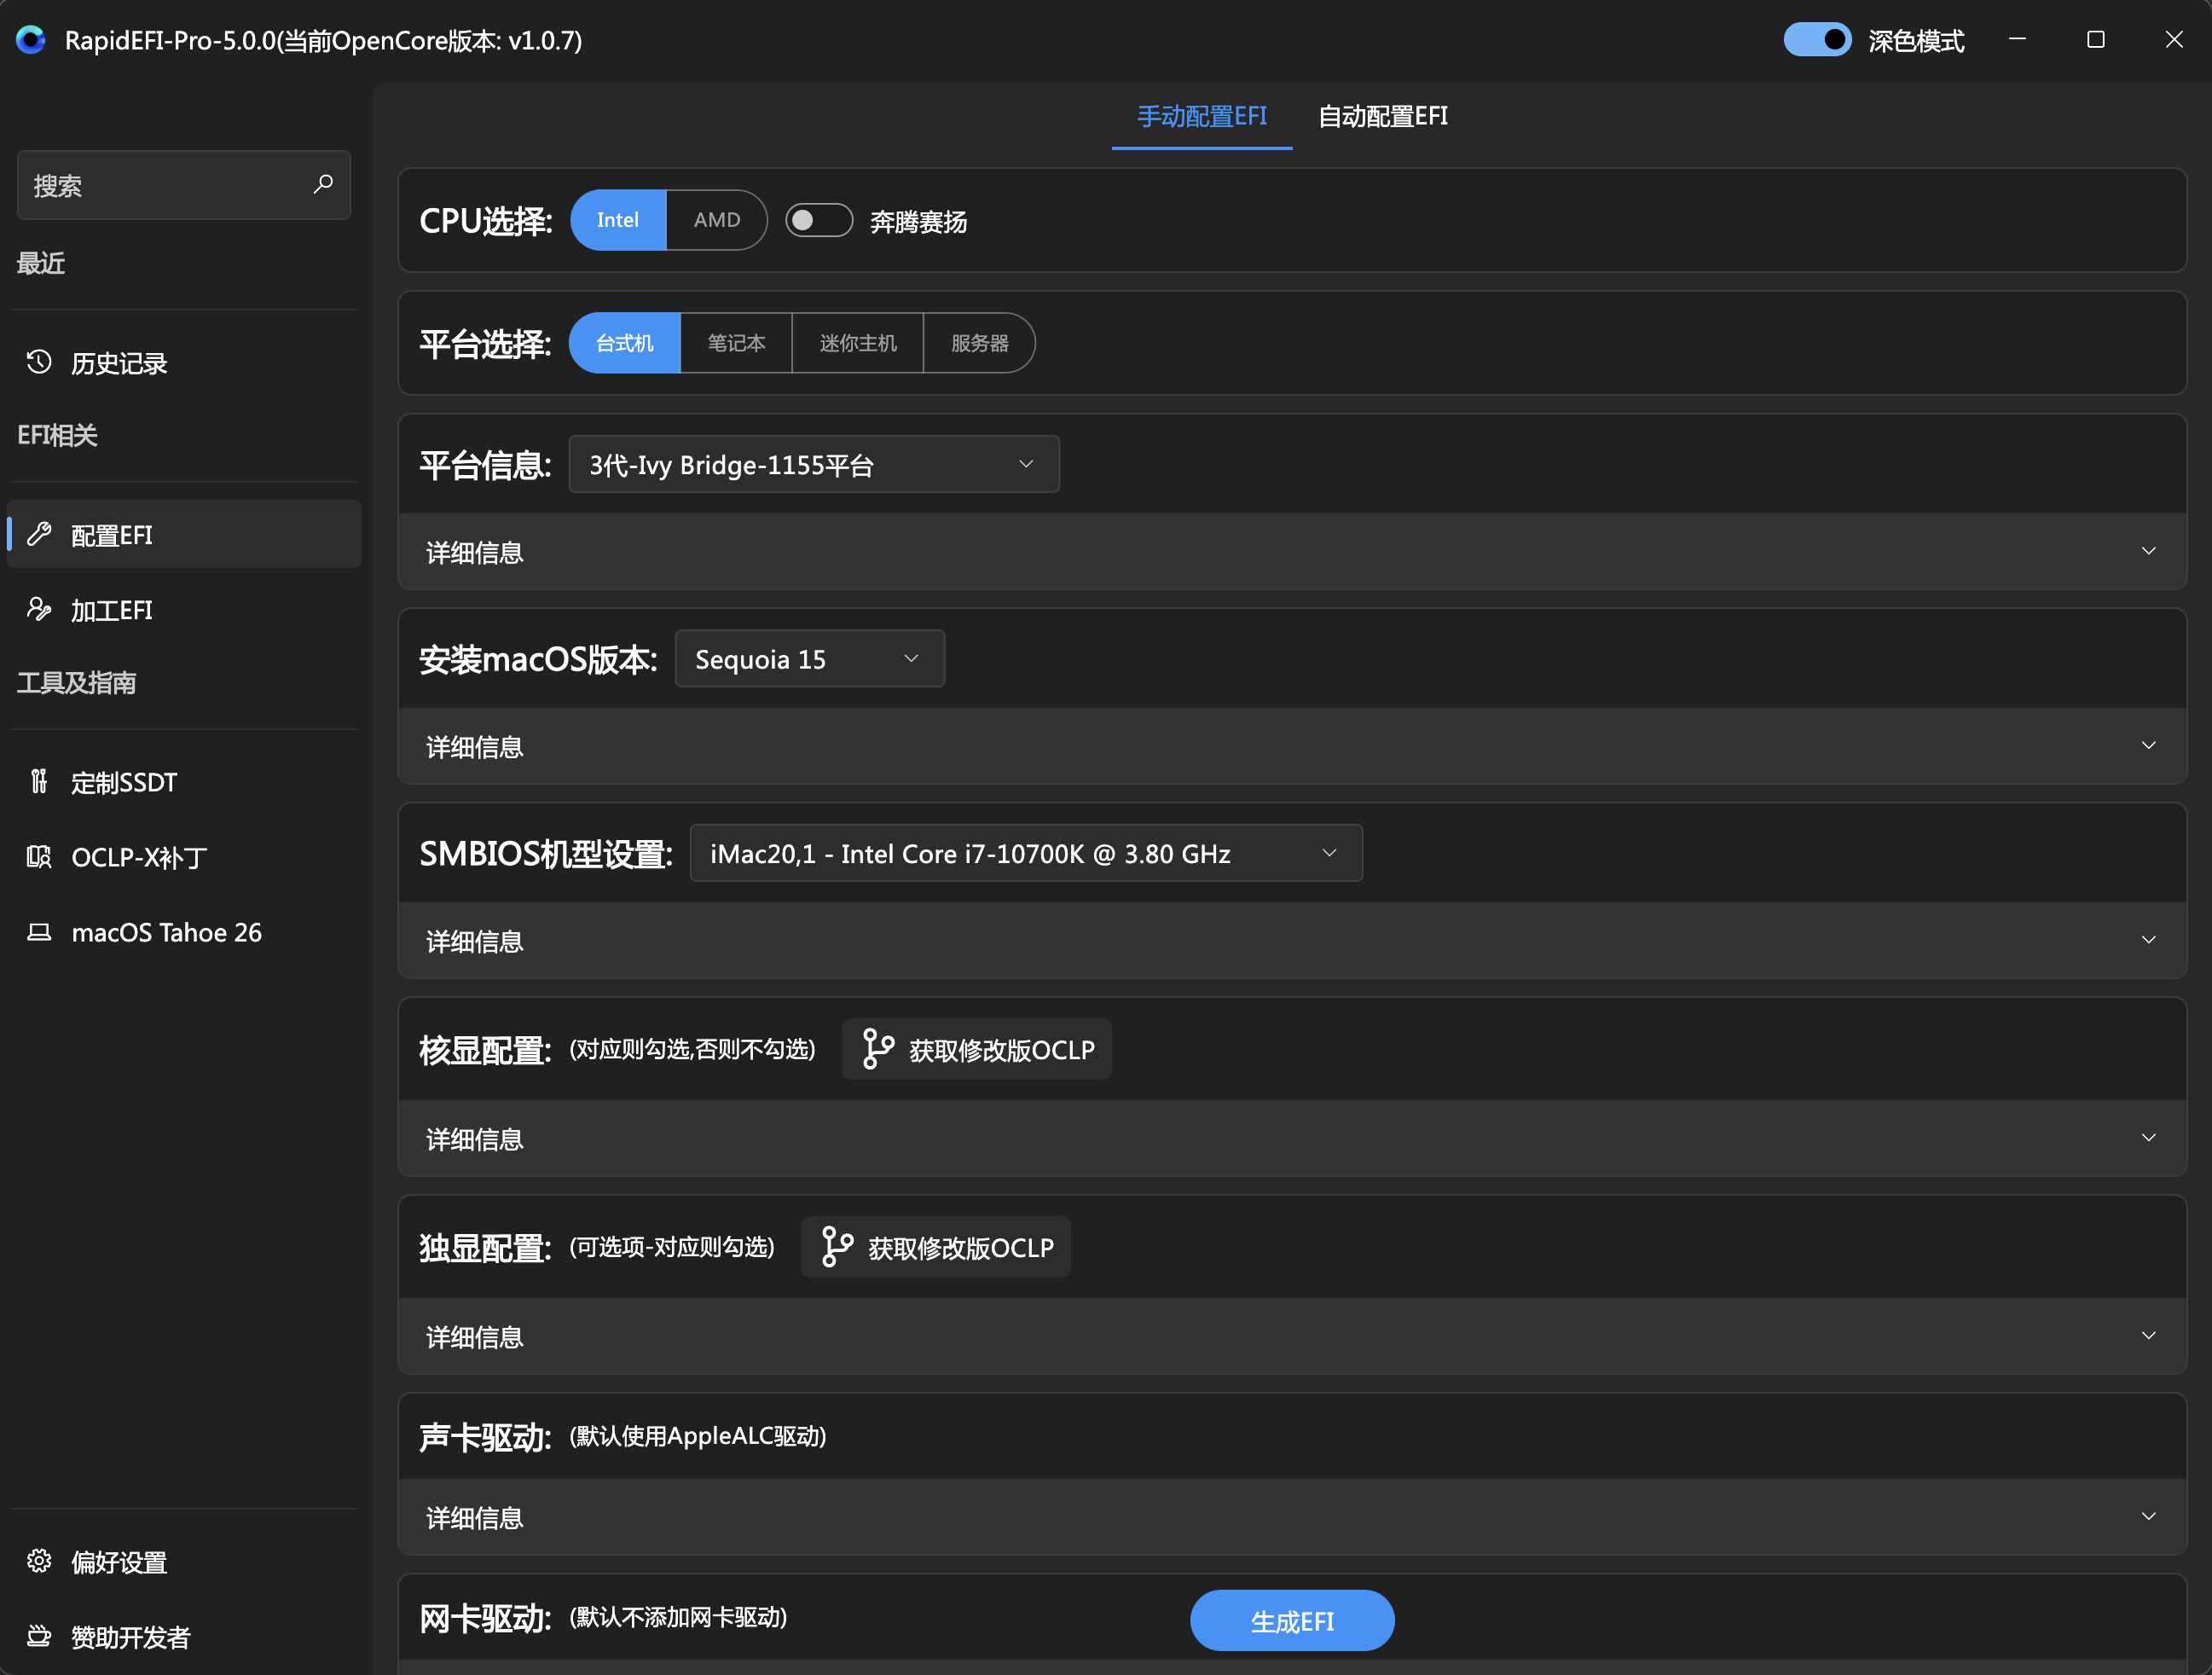Click 获取修改版OCLP in 核显配置
Image resolution: width=2212 pixels, height=1675 pixels.
[x=977, y=1049]
